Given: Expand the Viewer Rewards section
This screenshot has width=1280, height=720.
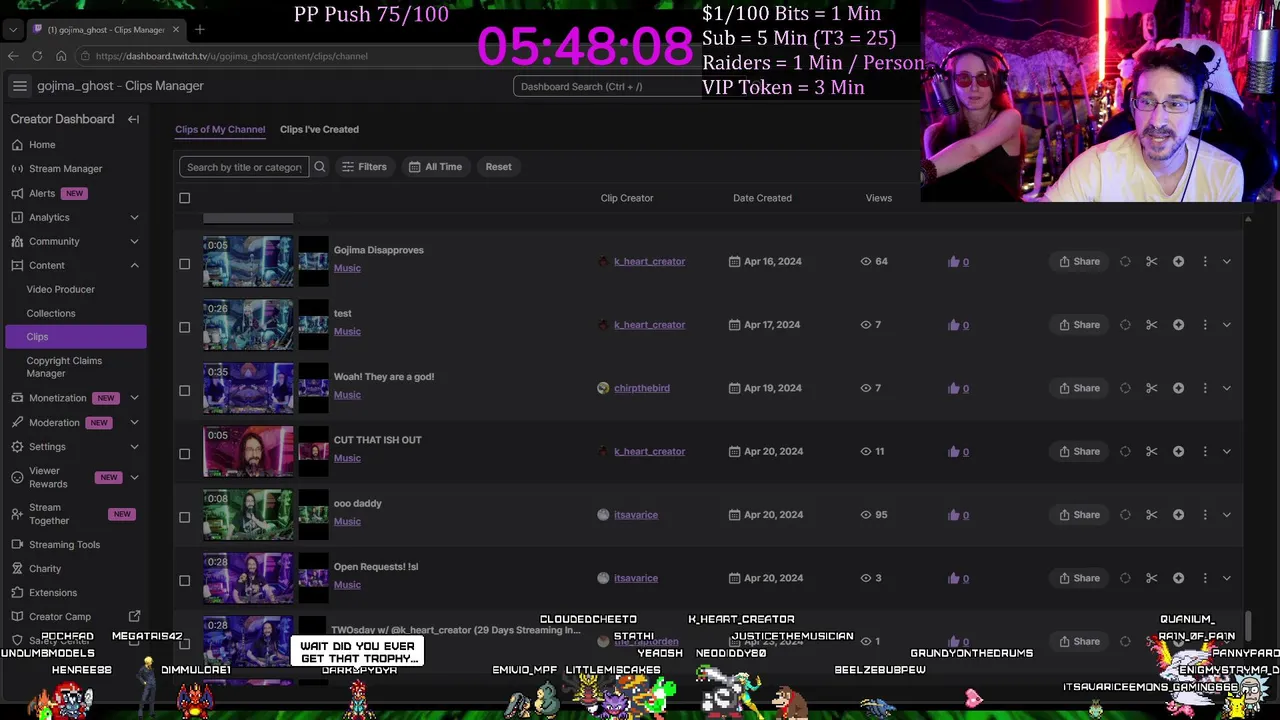Looking at the screenshot, I should [134, 478].
